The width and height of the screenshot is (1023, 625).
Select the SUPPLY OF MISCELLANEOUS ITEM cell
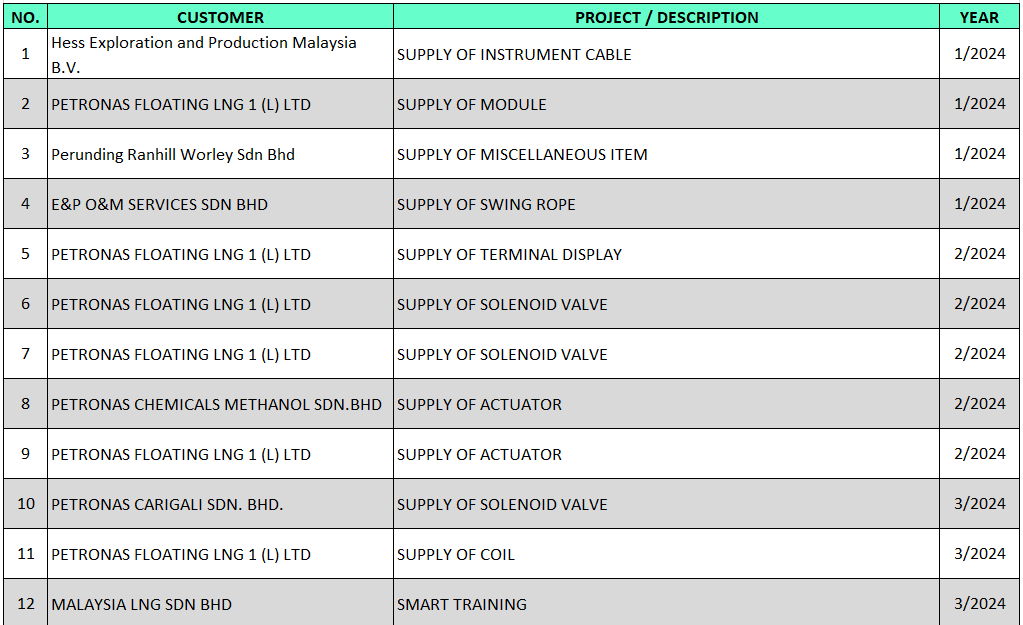point(666,154)
